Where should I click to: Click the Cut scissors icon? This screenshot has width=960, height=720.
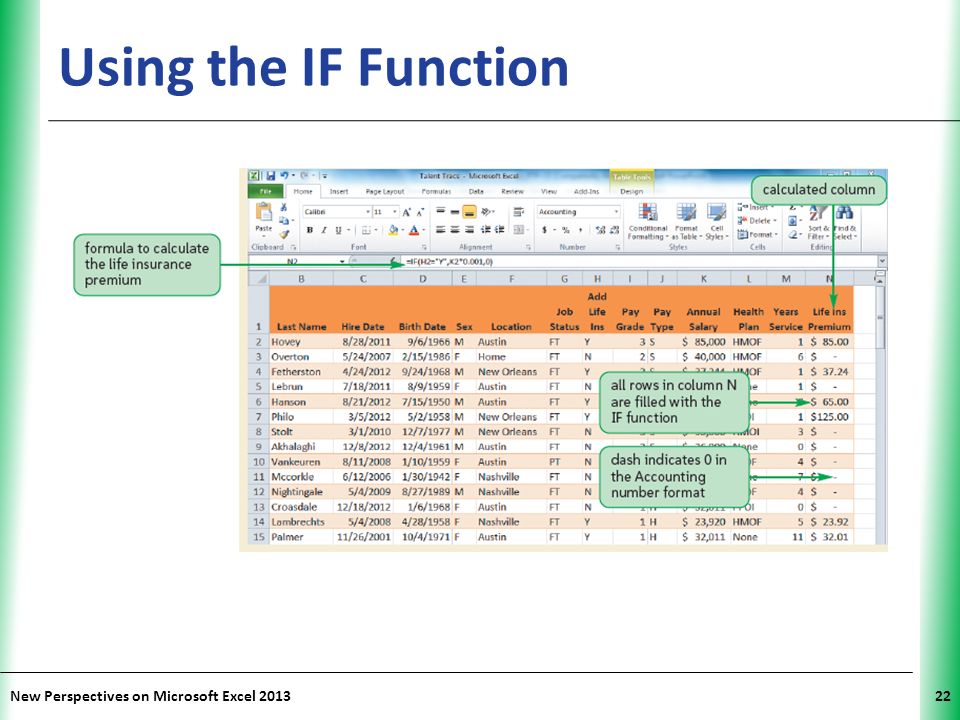(x=283, y=208)
